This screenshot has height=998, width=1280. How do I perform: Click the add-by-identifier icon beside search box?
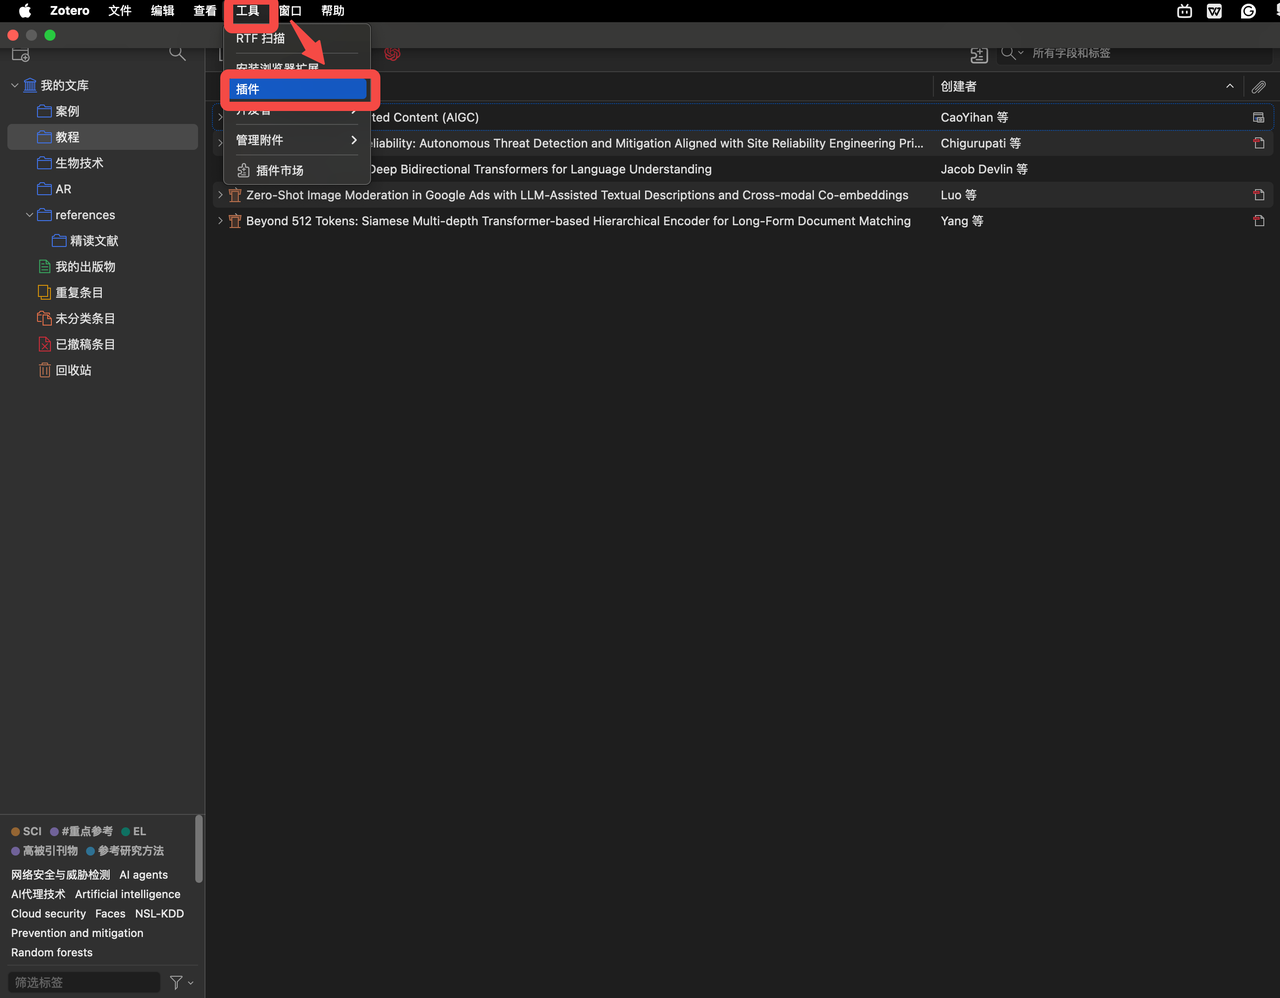coord(979,54)
